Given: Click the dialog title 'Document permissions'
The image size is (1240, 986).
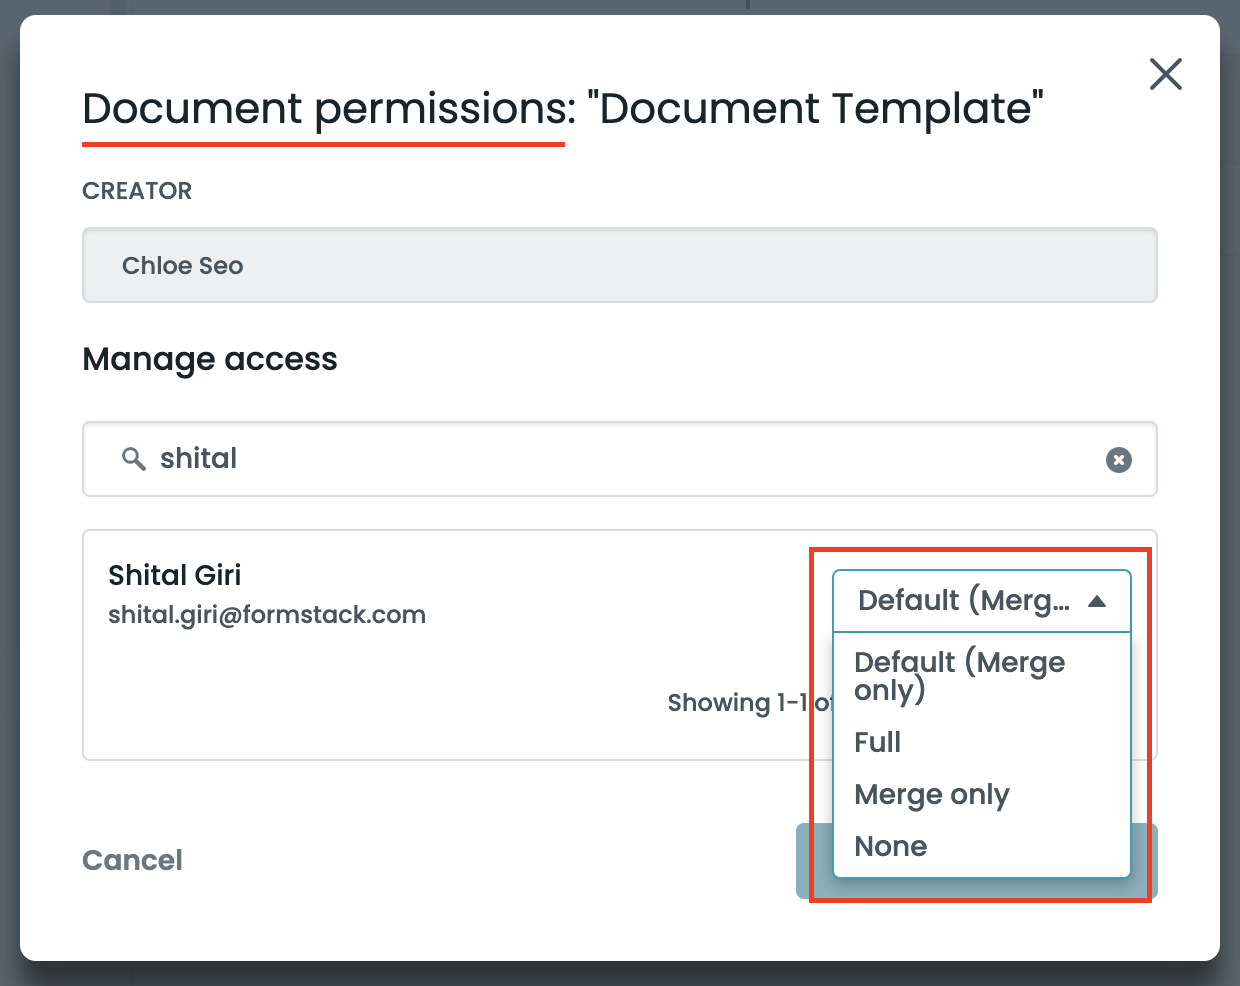Looking at the screenshot, I should point(329,108).
